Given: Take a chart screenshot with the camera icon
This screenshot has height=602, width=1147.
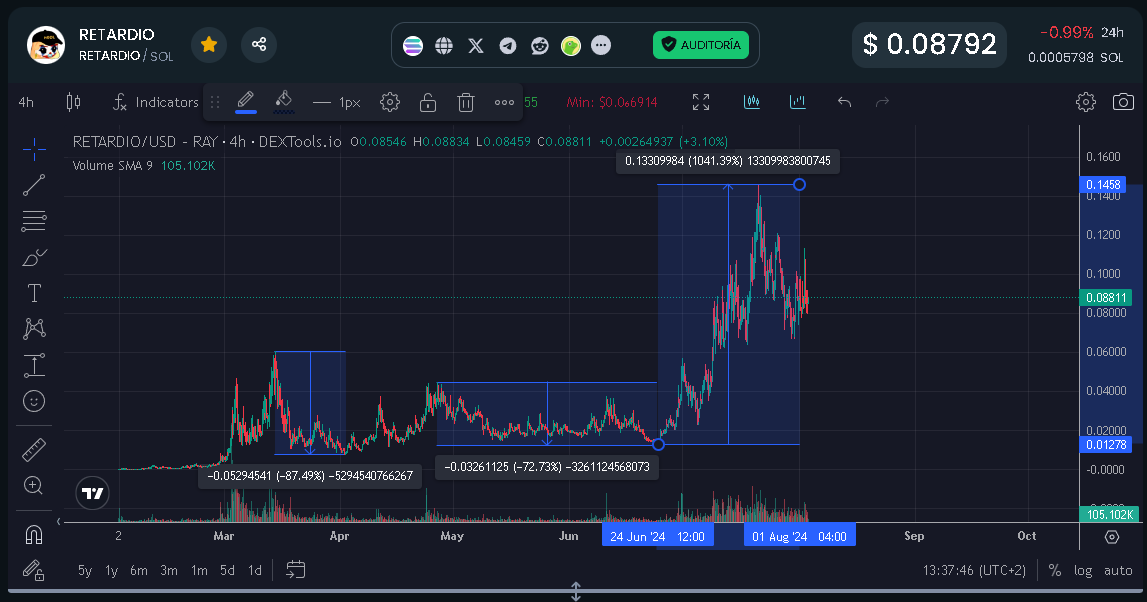Looking at the screenshot, I should click(1124, 101).
